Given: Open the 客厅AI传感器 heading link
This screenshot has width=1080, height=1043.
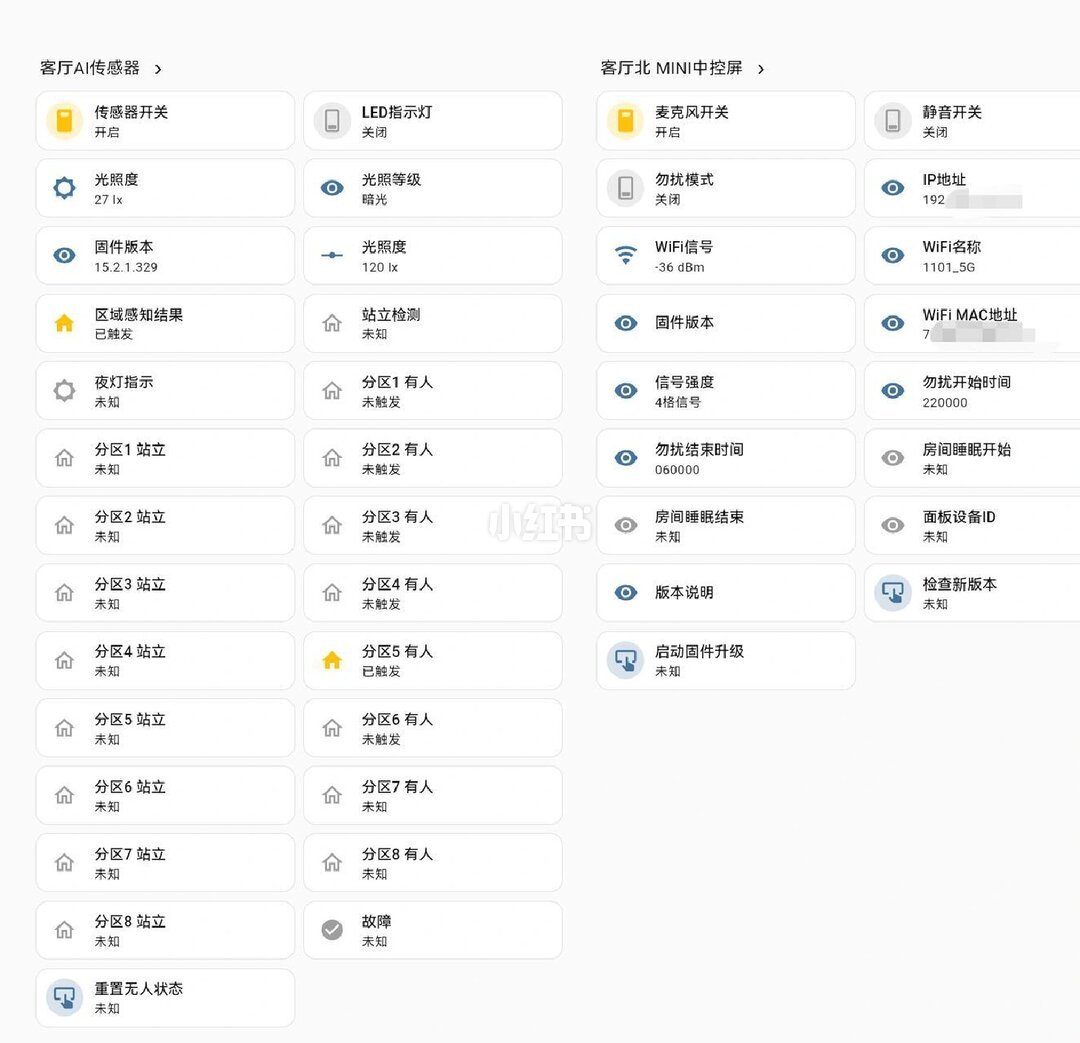Looking at the screenshot, I should tap(90, 68).
